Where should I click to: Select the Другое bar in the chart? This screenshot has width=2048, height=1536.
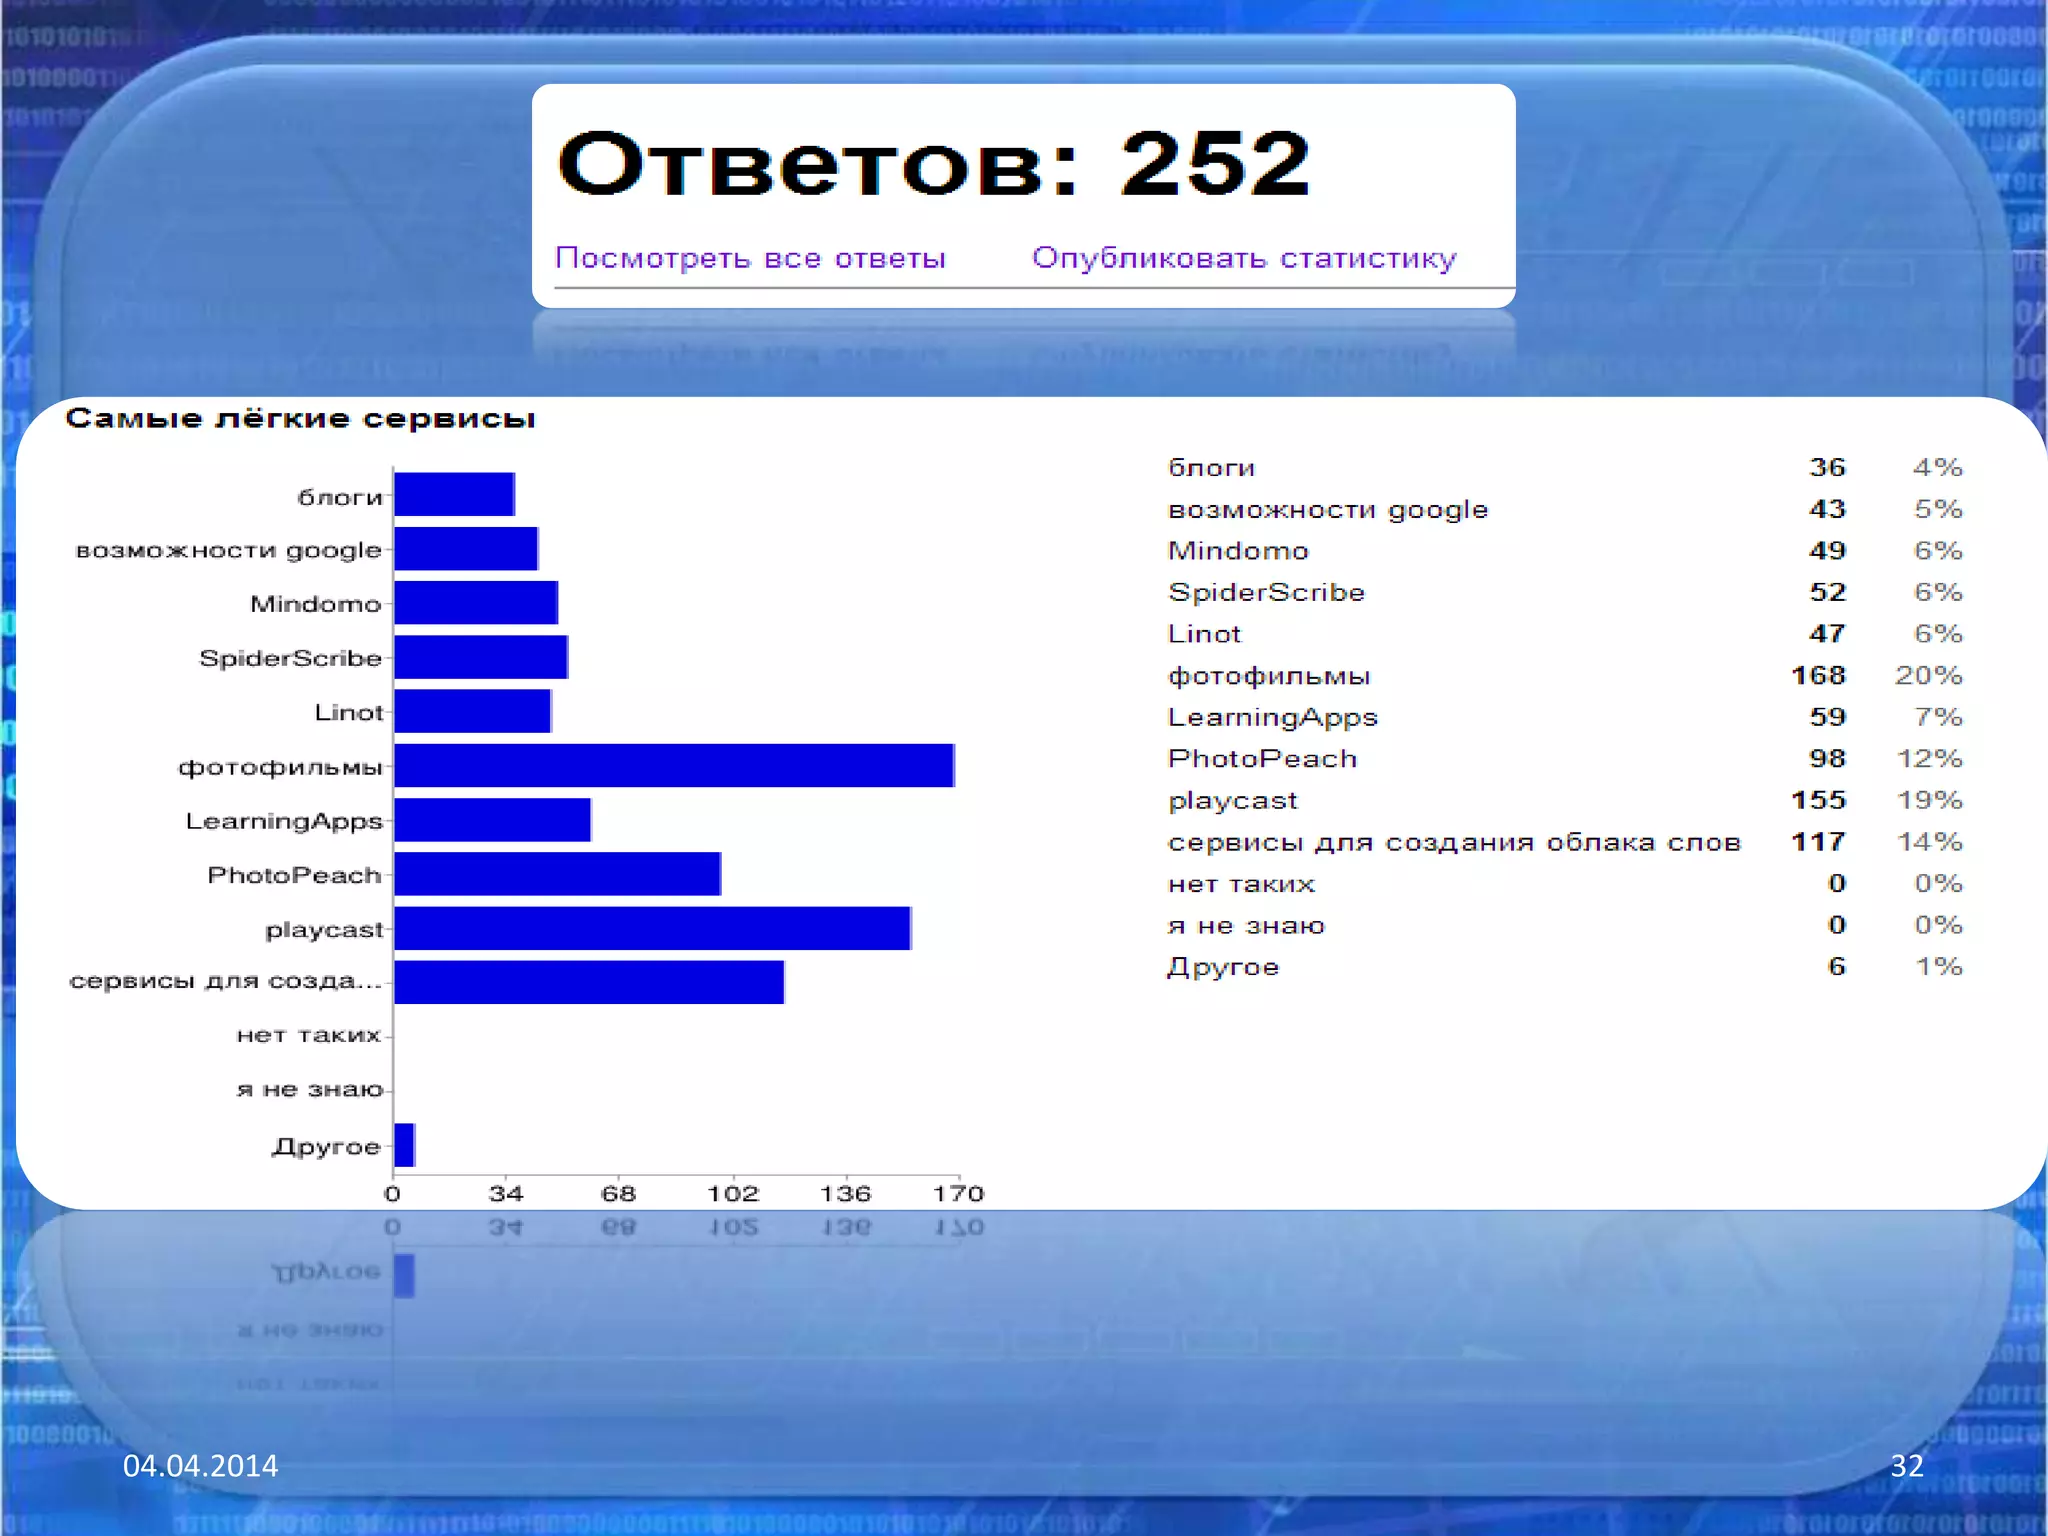[x=404, y=1145]
